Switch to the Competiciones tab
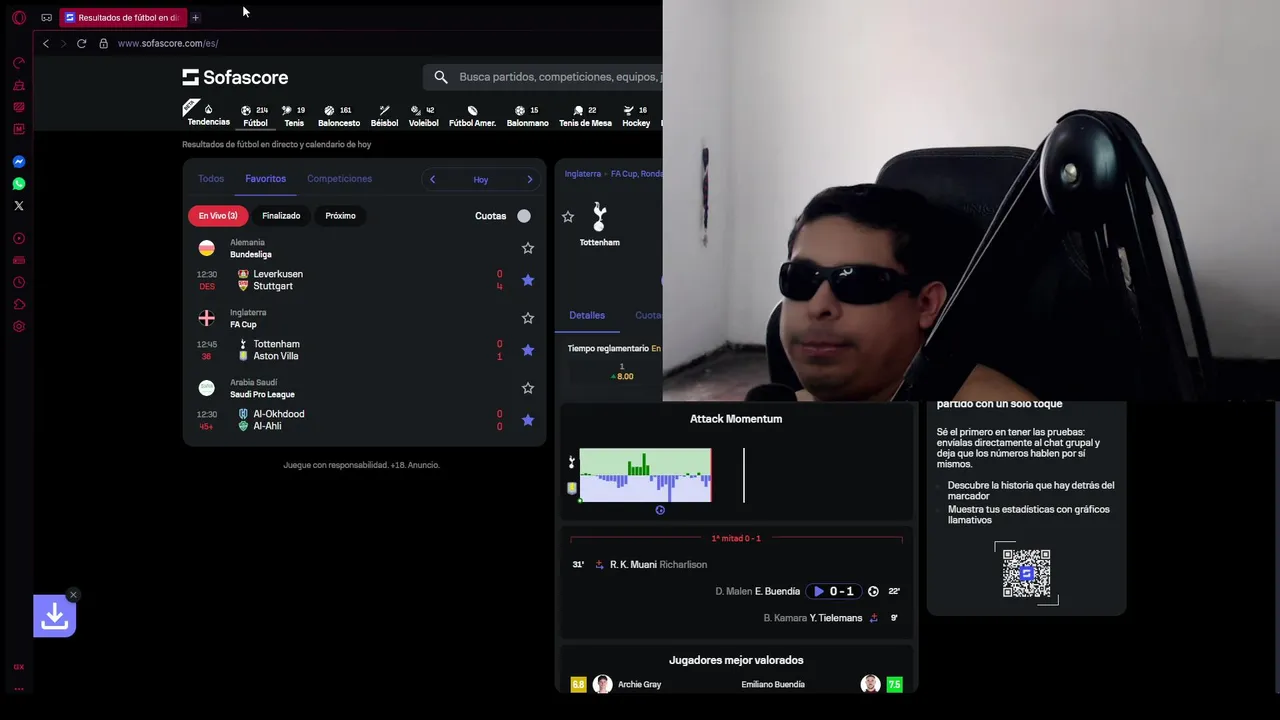This screenshot has height=720, width=1280. pos(339,179)
